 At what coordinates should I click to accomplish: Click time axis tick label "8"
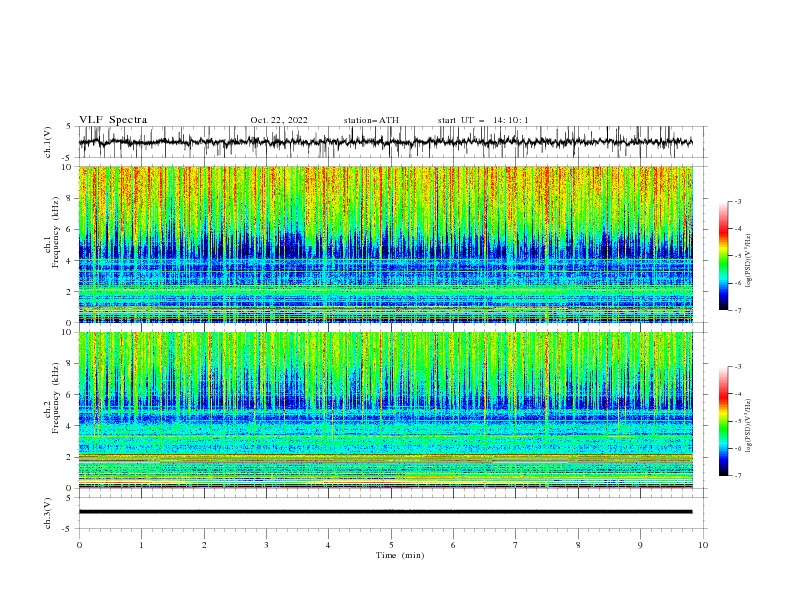pyautogui.click(x=578, y=545)
